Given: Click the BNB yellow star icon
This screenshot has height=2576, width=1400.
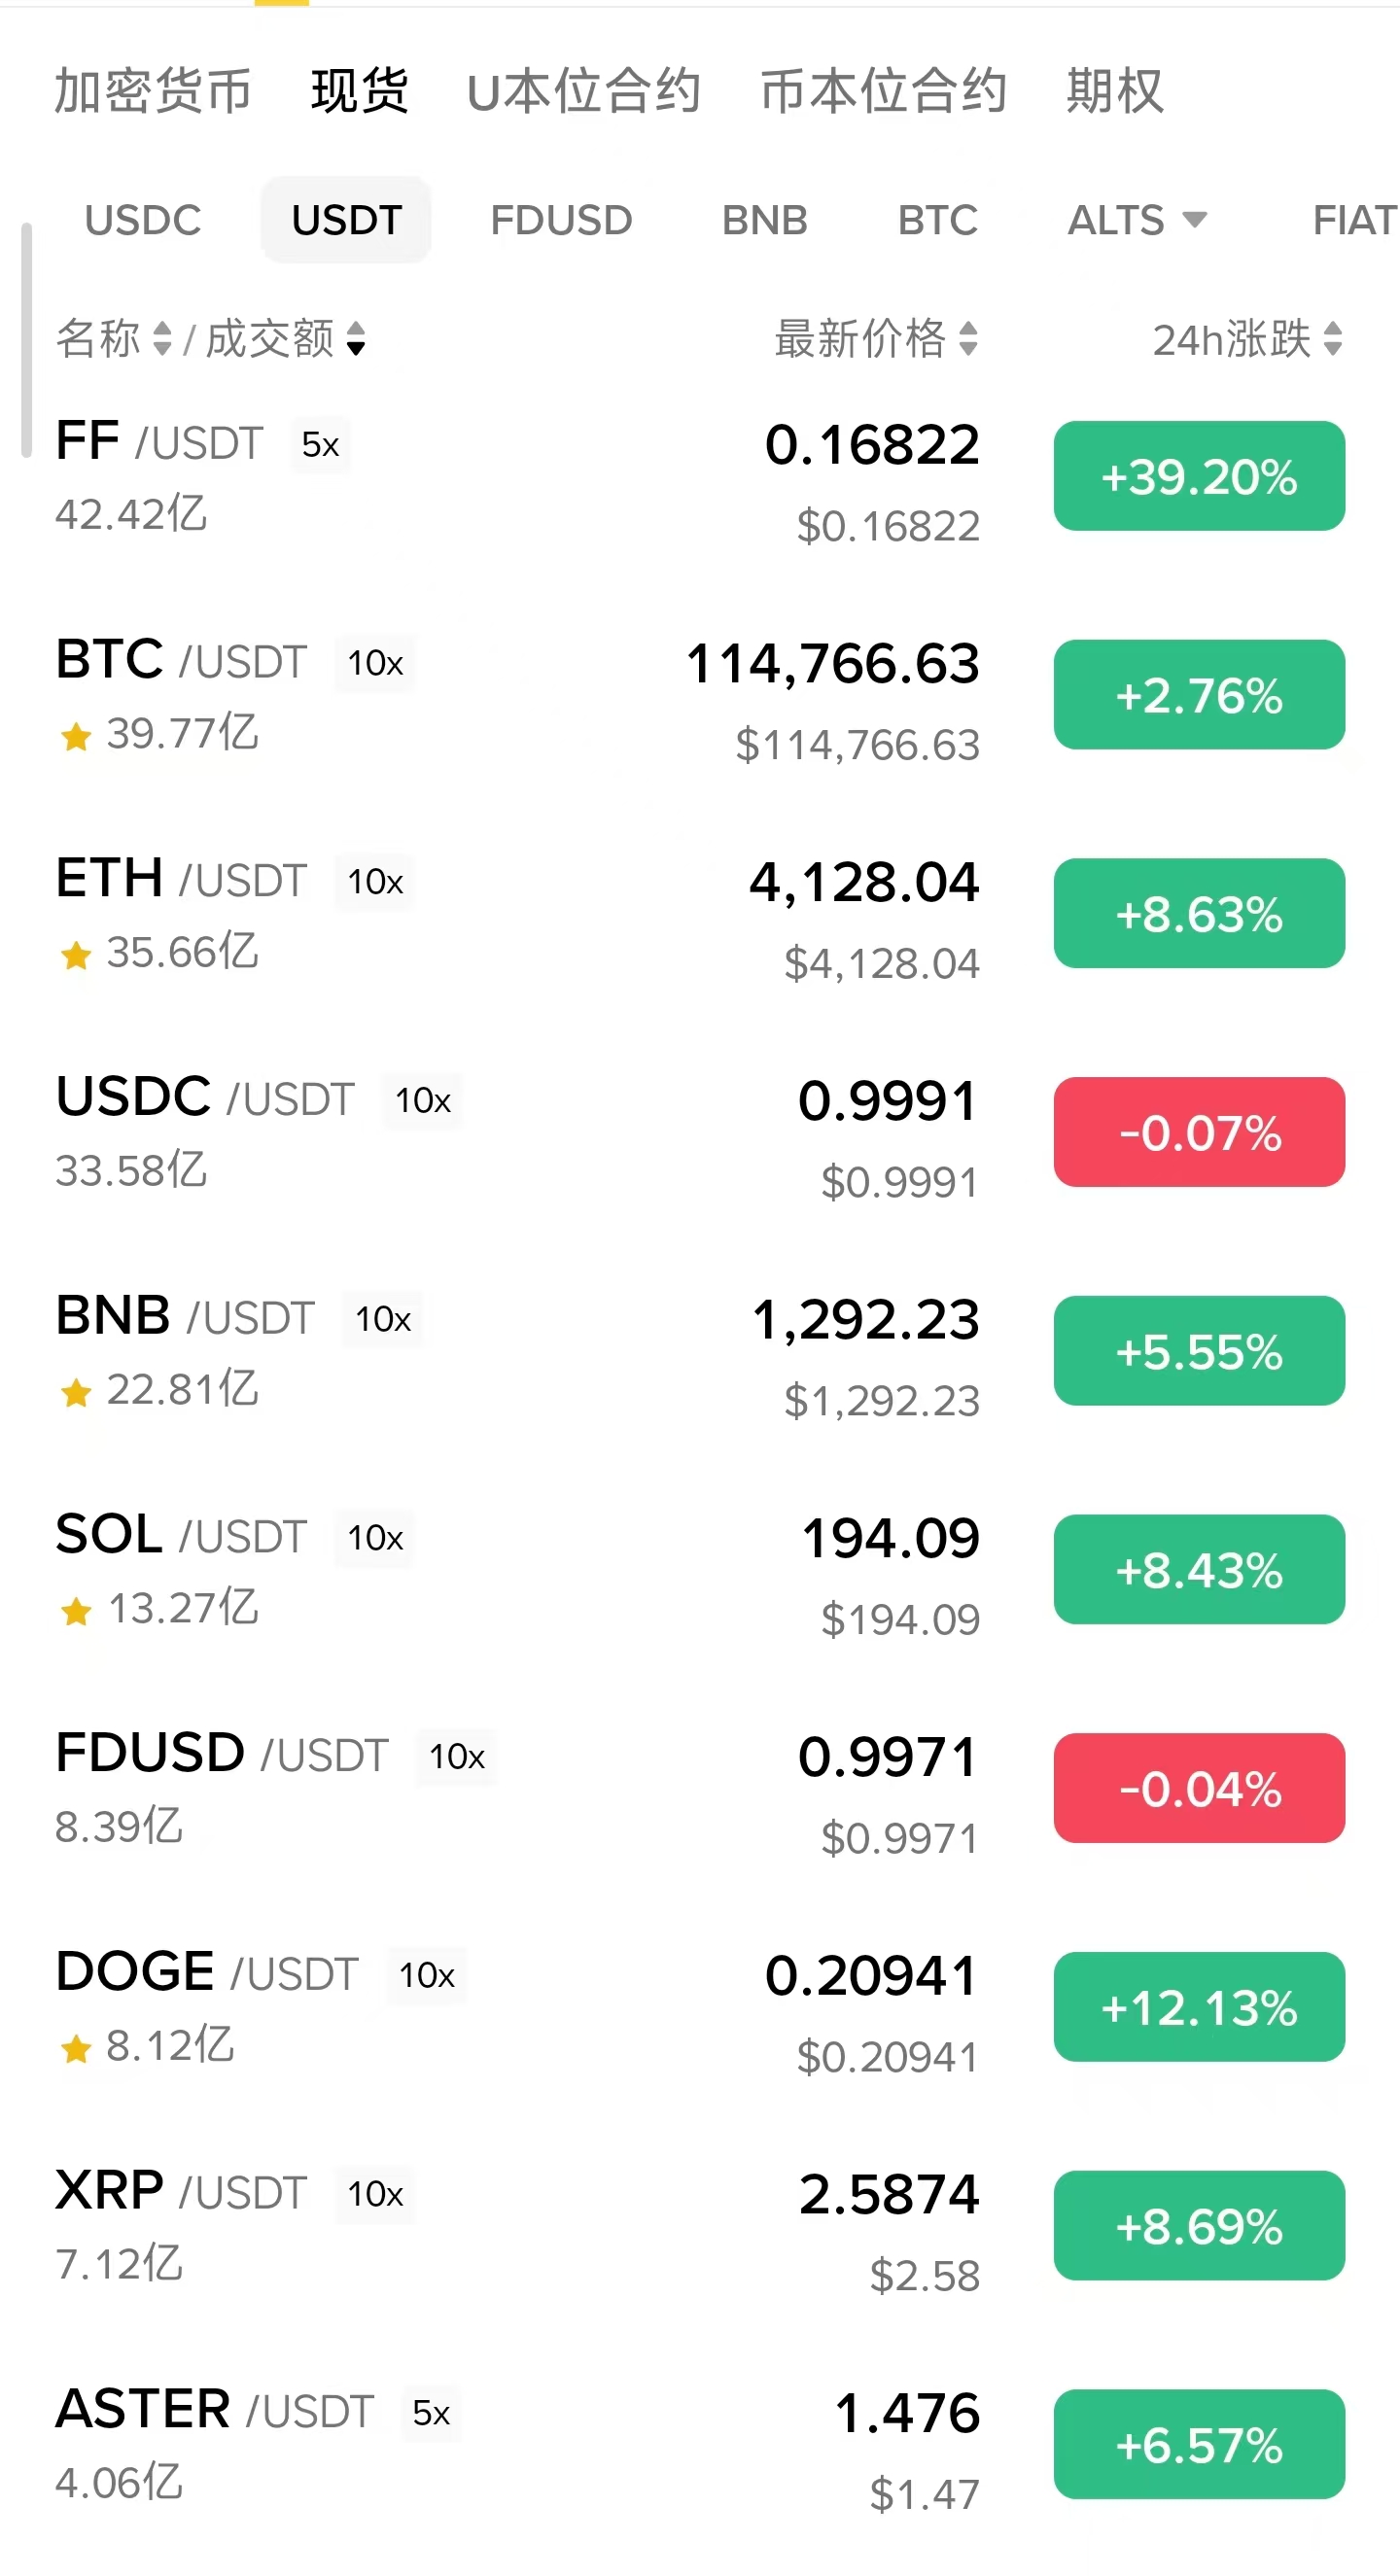Looking at the screenshot, I should pyautogui.click(x=76, y=1393).
